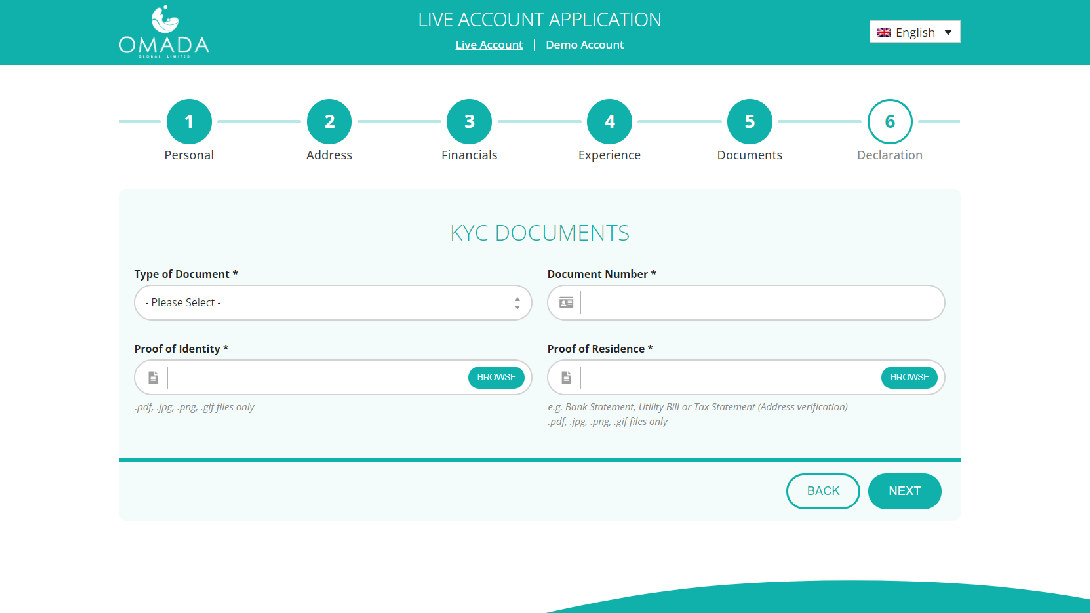Open the Type of Document dropdown
This screenshot has width=1090, height=613.
[333, 303]
